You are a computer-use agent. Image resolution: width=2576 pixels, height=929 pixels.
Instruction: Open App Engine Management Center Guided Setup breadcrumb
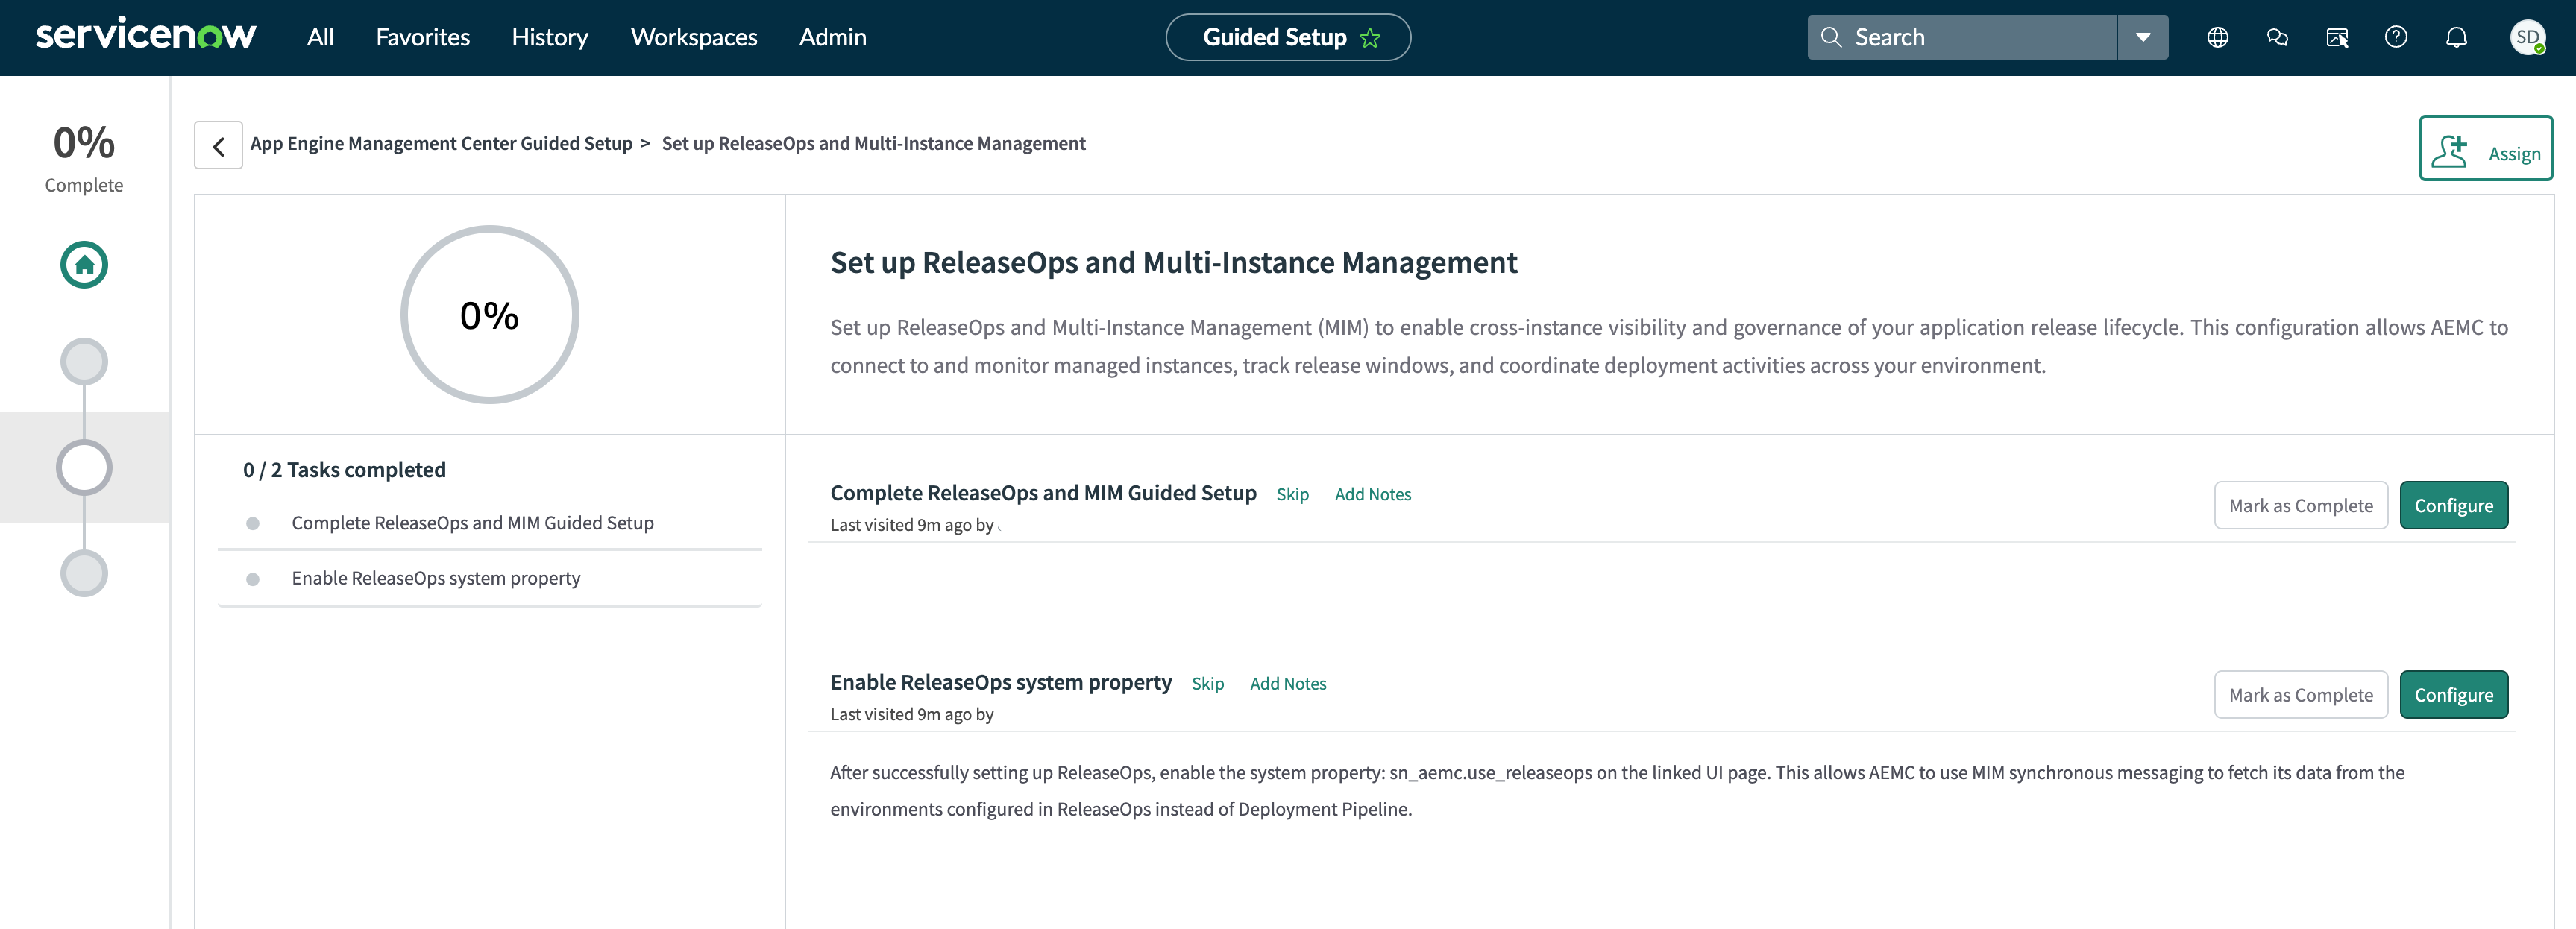pos(441,144)
